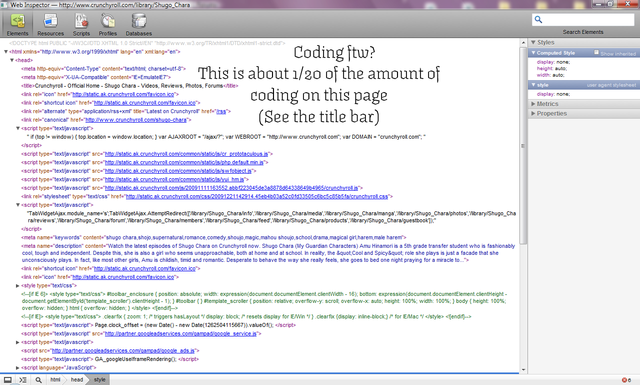The image size is (640, 385).
Task: Open the swfobject.js script link
Action: pos(178,171)
